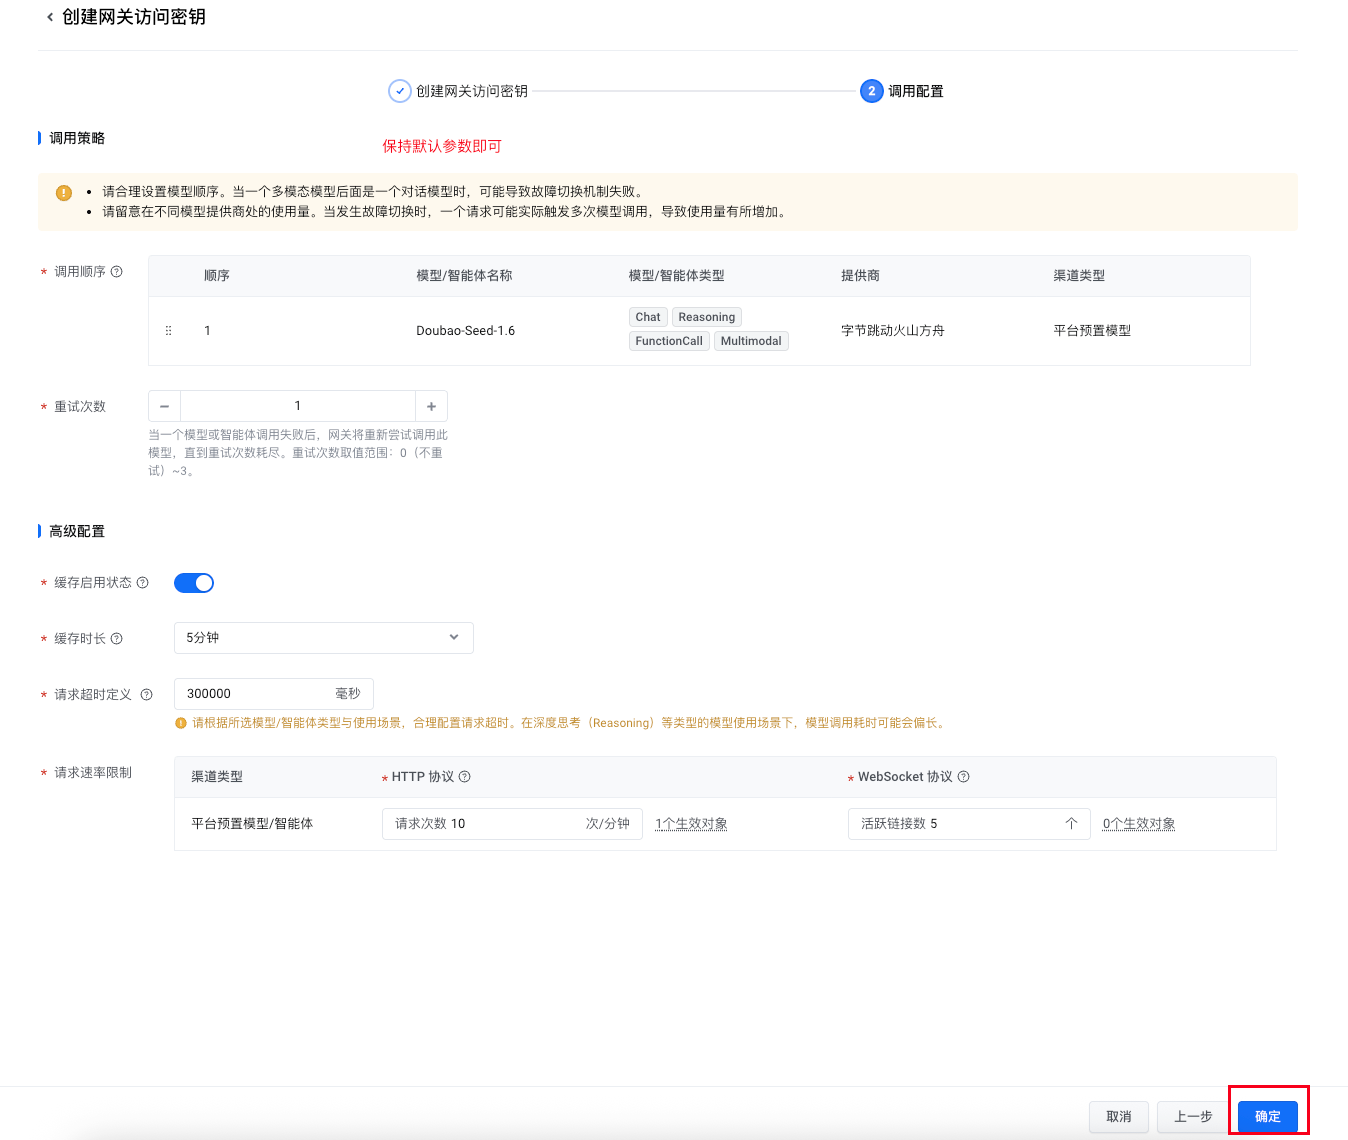Click the help icon next to 调用顺序

click(117, 272)
